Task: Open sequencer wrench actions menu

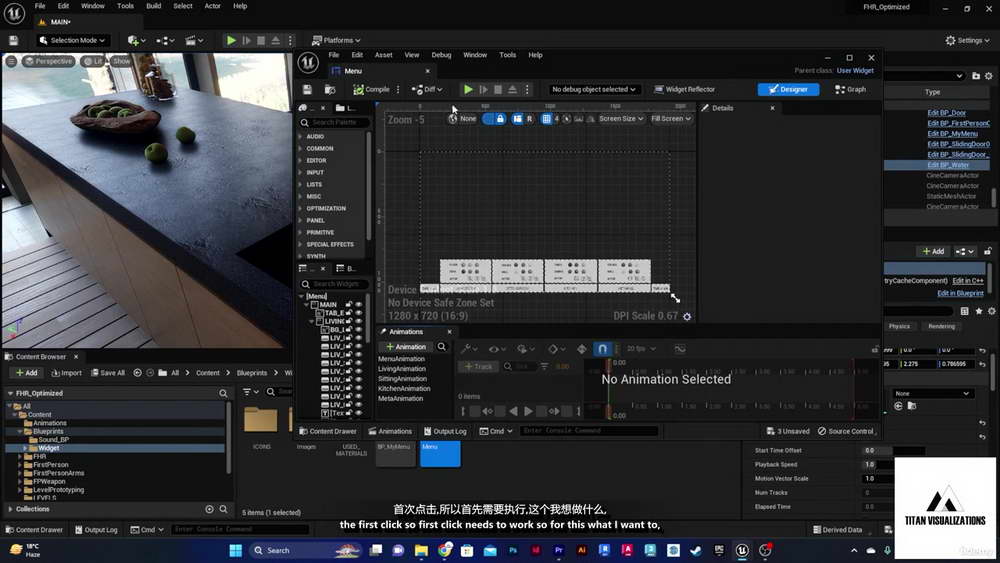Action: (x=469, y=349)
